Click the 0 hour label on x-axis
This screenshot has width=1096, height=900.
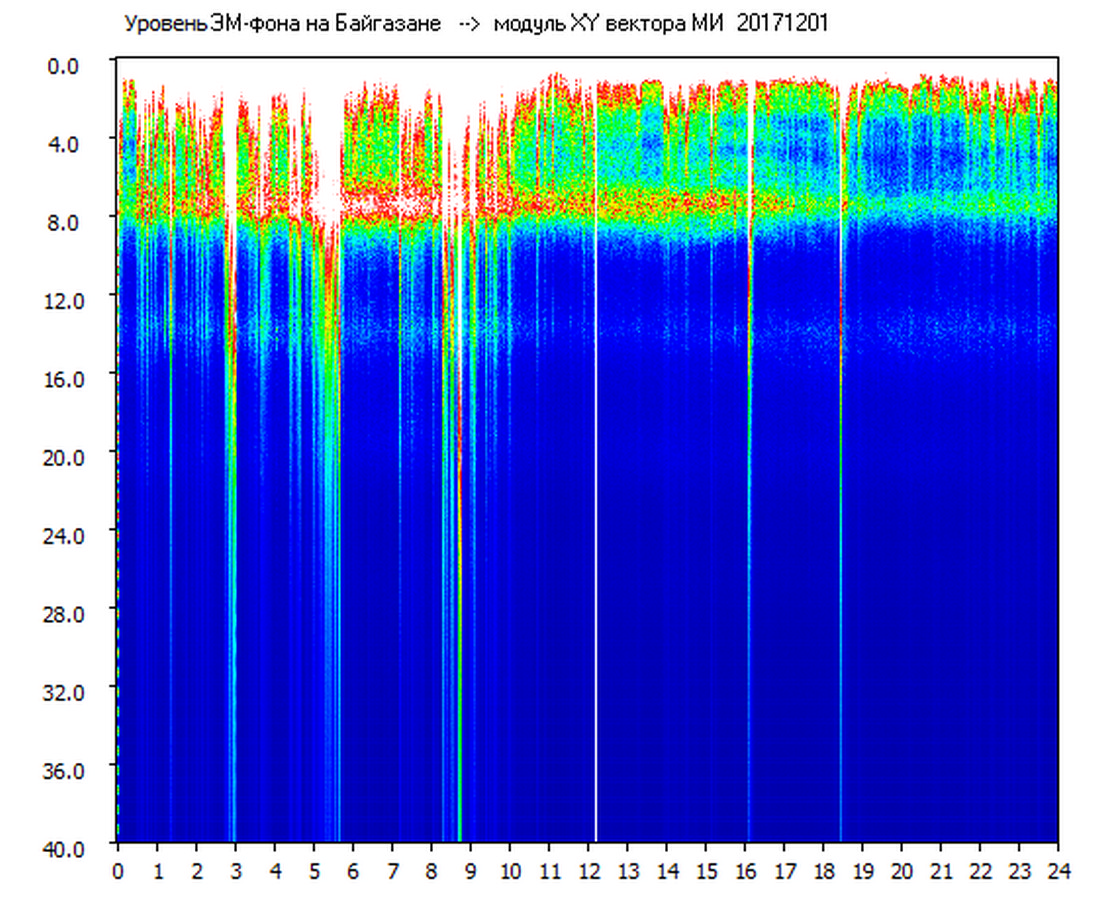118,870
